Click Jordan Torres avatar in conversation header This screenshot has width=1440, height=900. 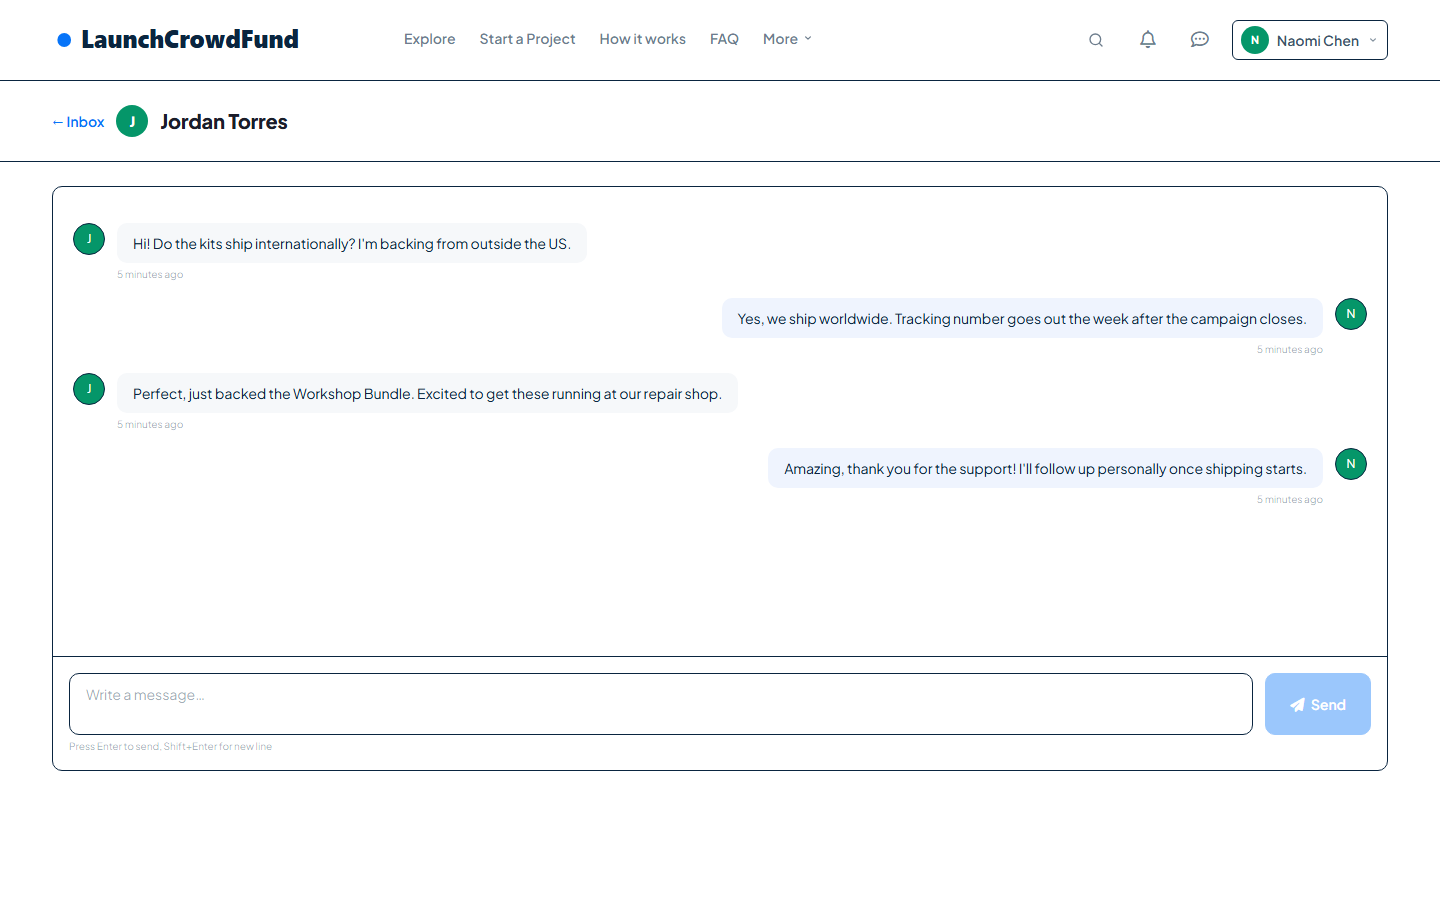(132, 121)
